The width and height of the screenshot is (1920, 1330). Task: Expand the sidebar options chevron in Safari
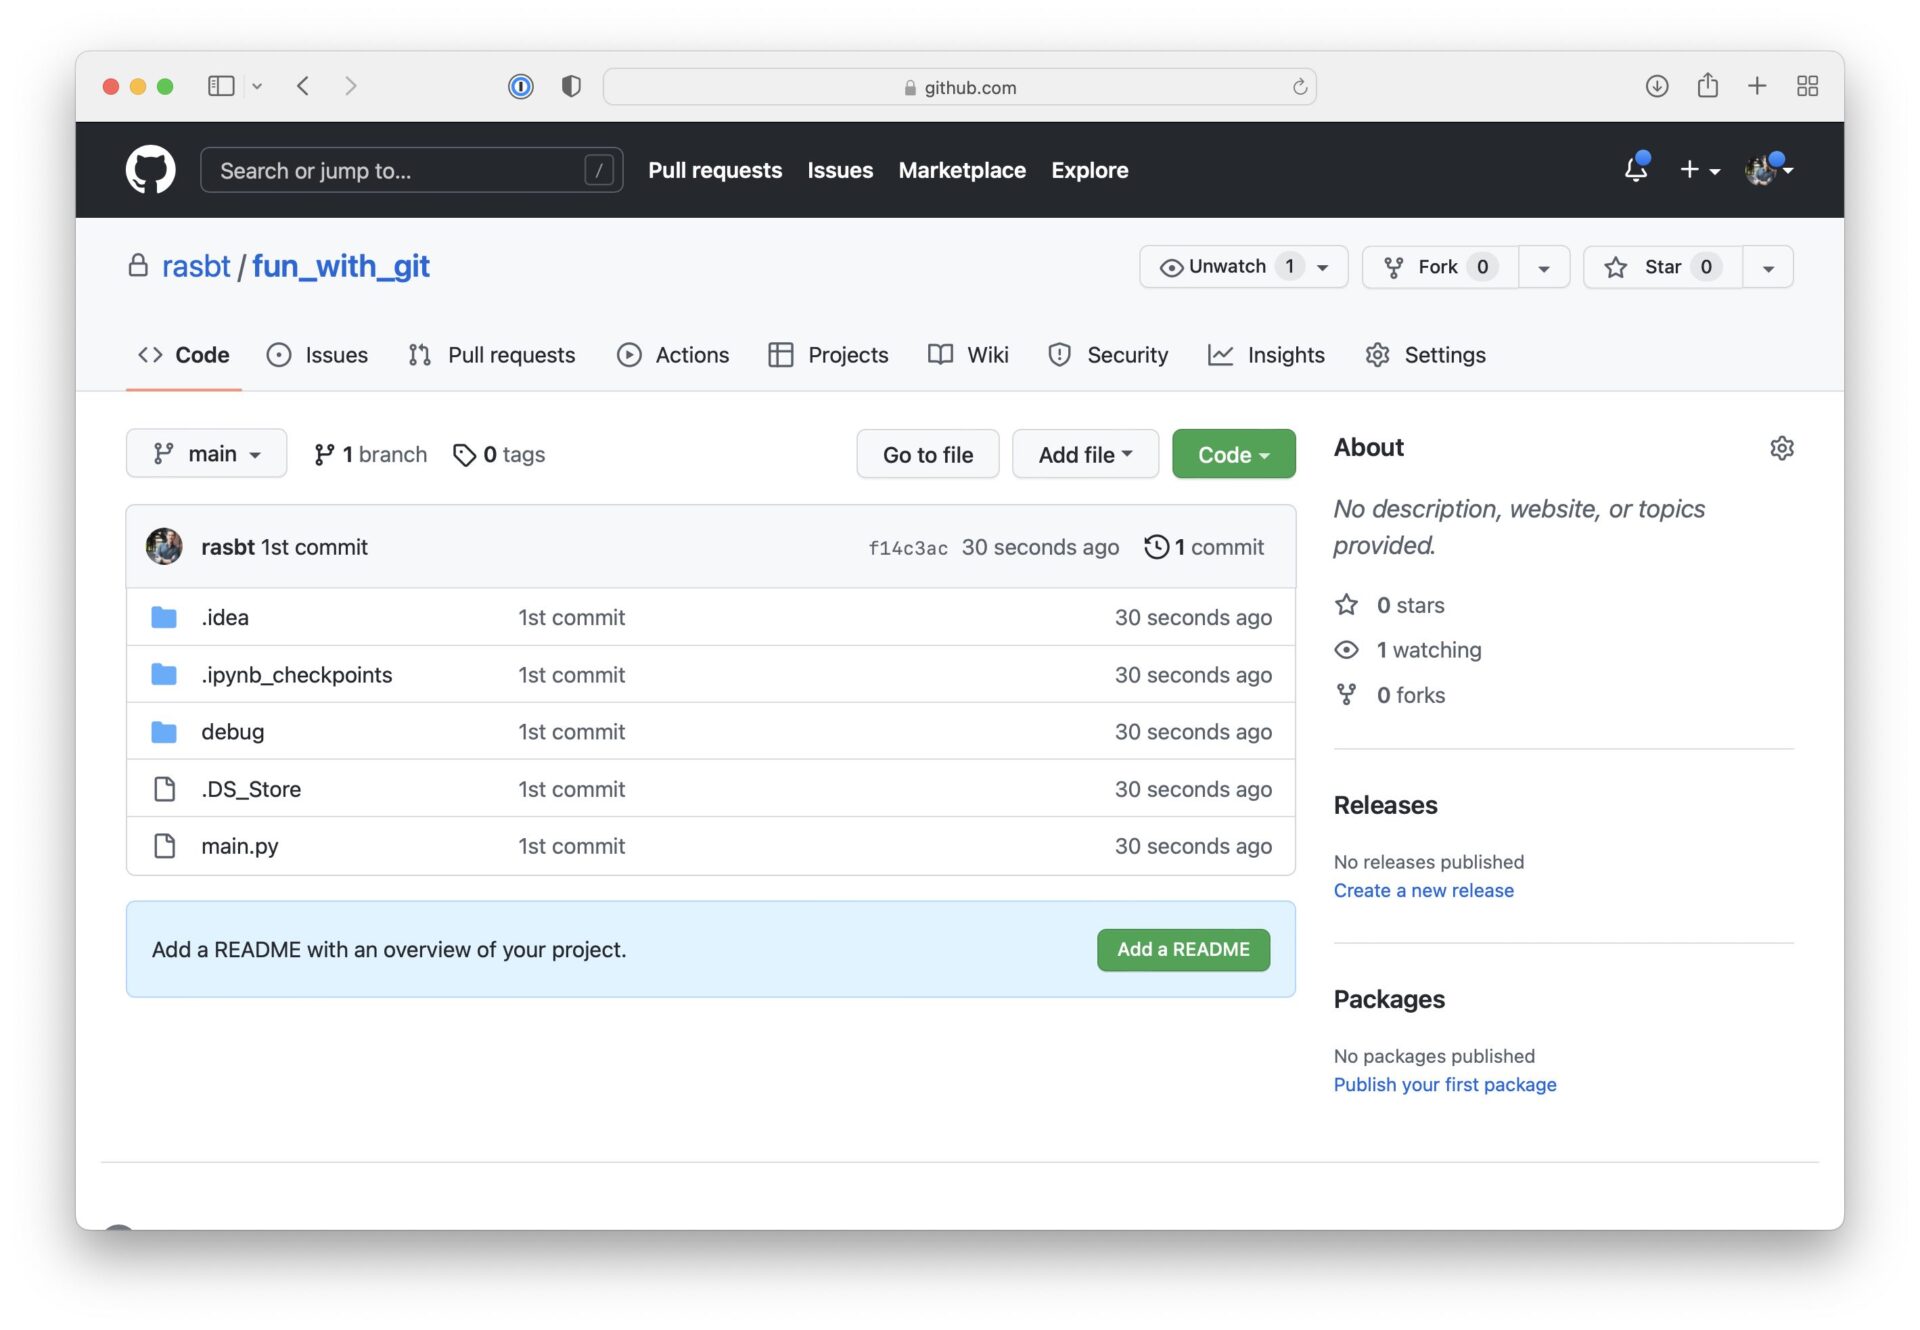click(257, 86)
